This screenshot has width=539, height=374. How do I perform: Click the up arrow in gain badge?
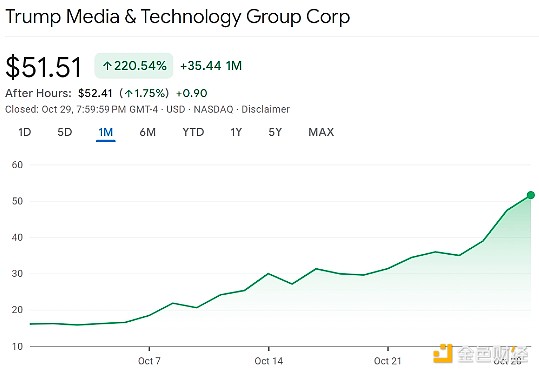point(107,66)
